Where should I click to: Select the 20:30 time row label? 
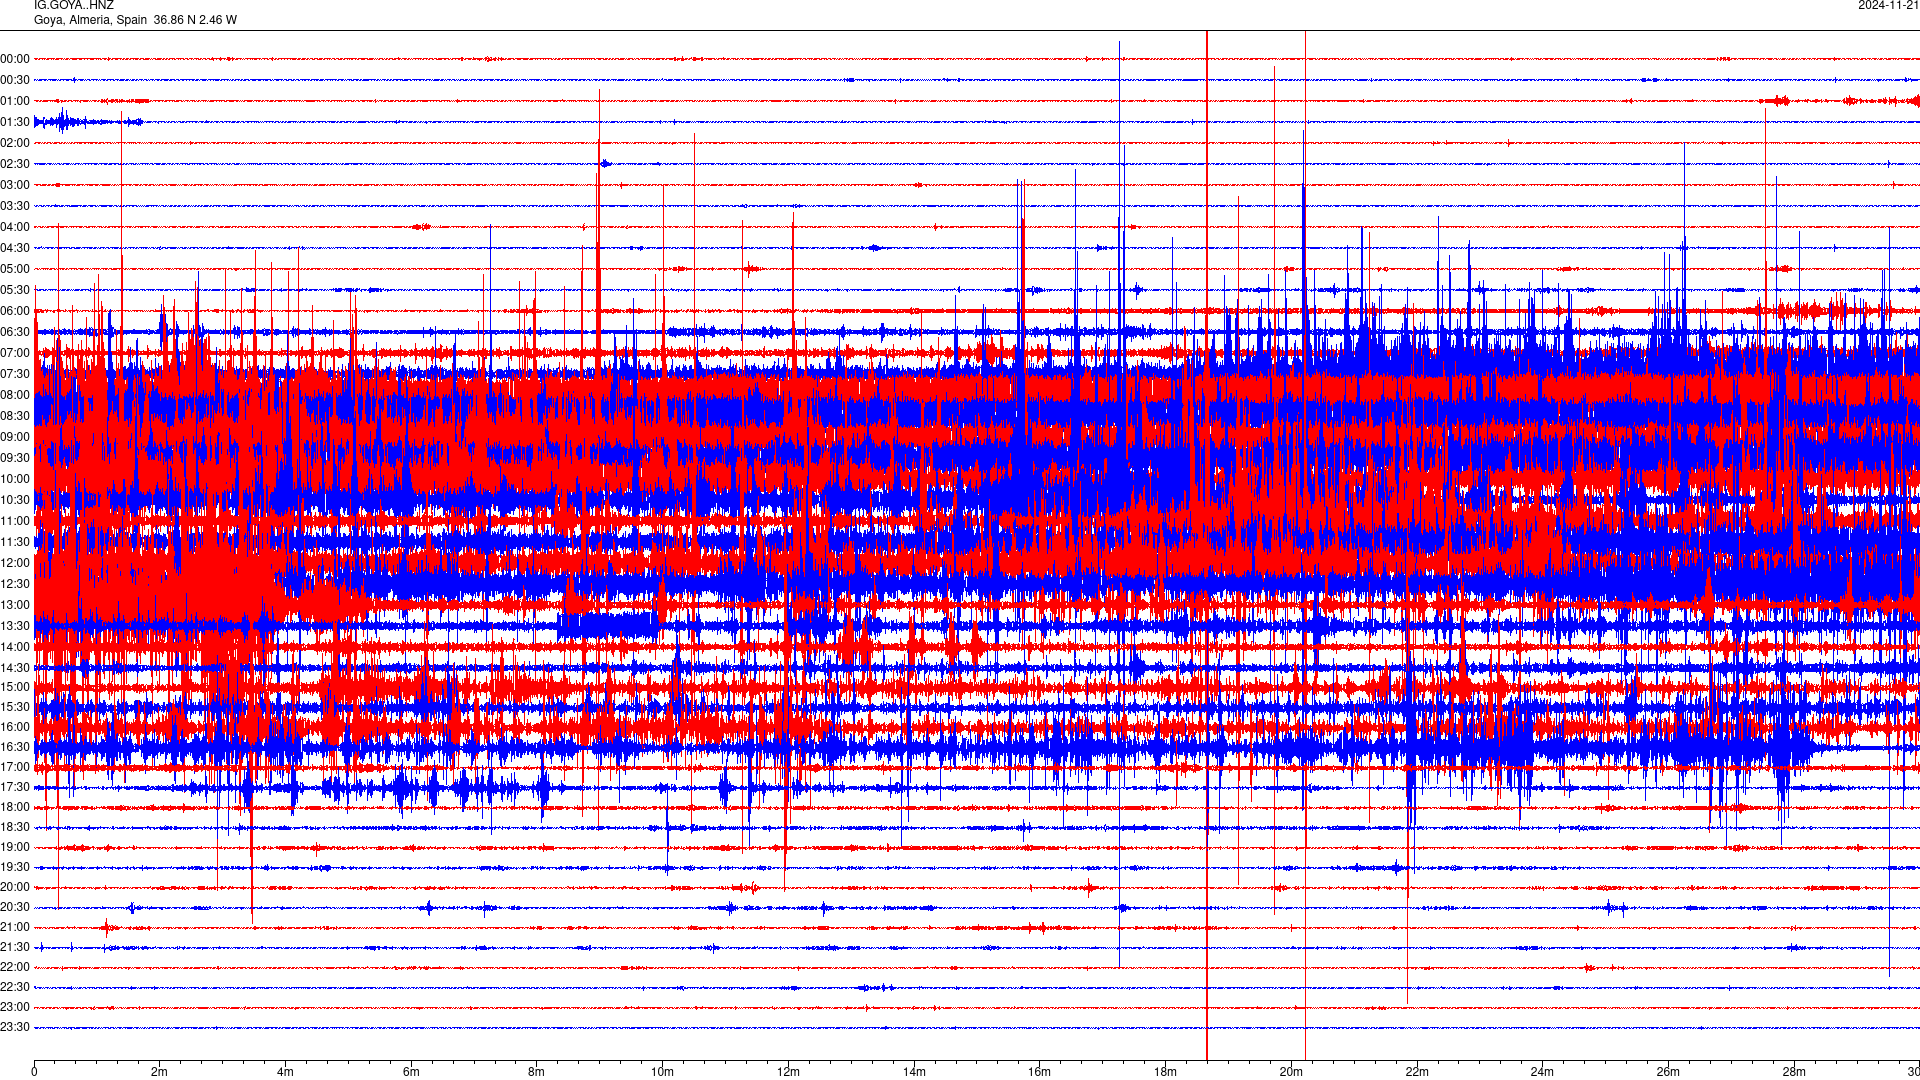(15, 907)
